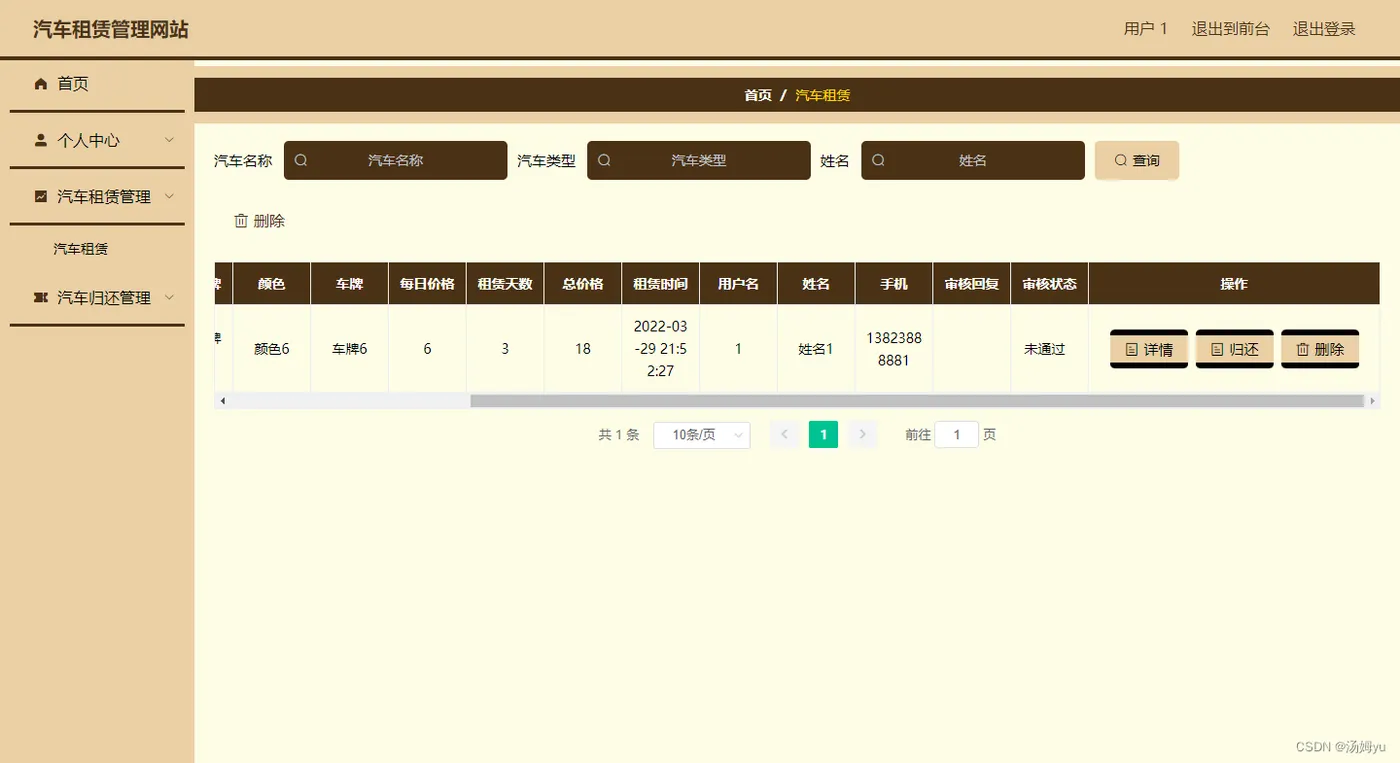The width and height of the screenshot is (1400, 763).
Task: Click the 汽车名称 input field
Action: (x=396, y=160)
